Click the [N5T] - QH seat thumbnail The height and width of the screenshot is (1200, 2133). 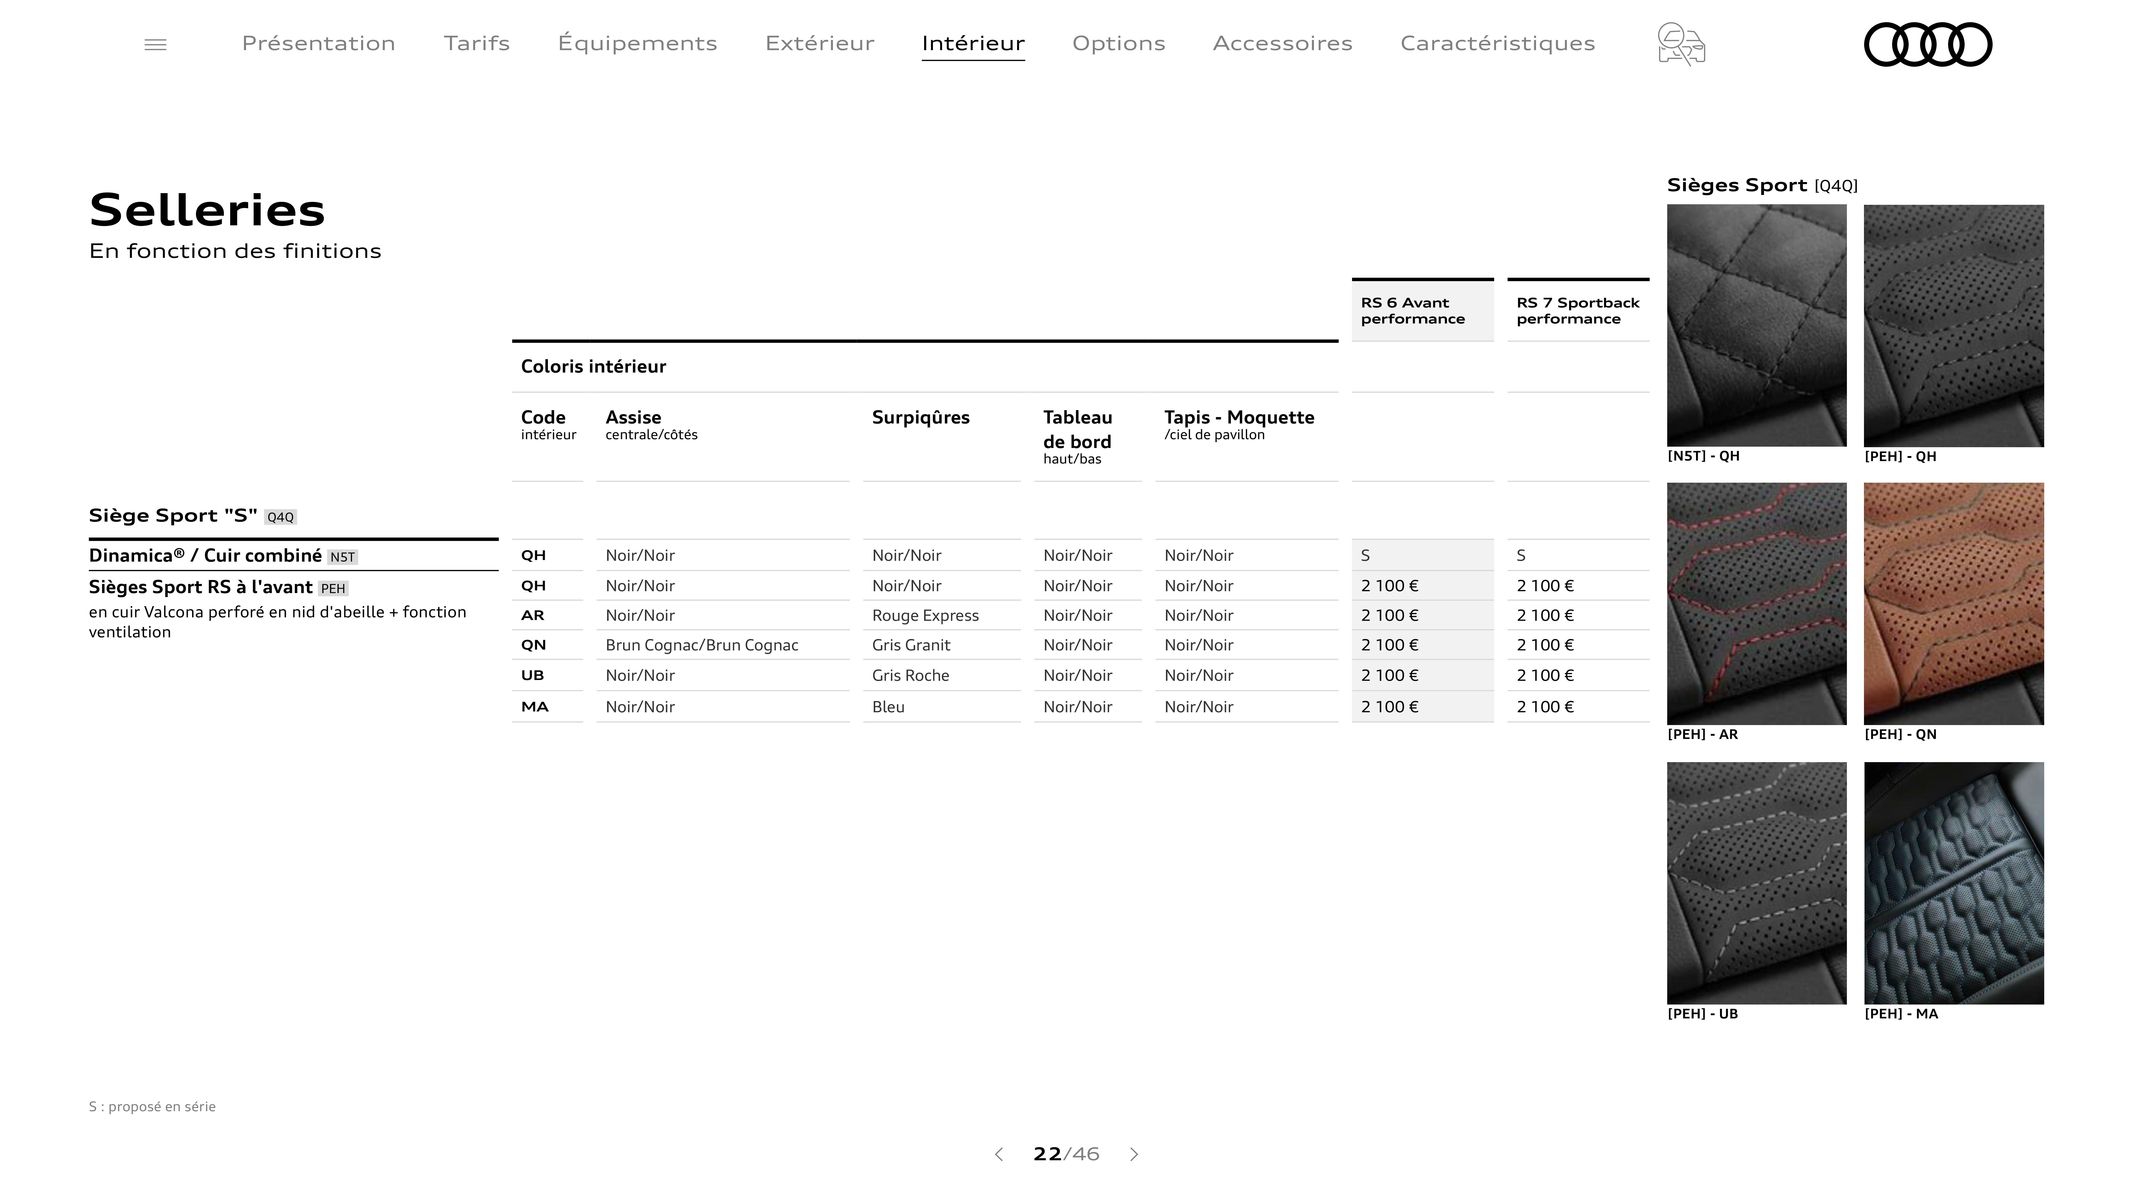(x=1756, y=325)
